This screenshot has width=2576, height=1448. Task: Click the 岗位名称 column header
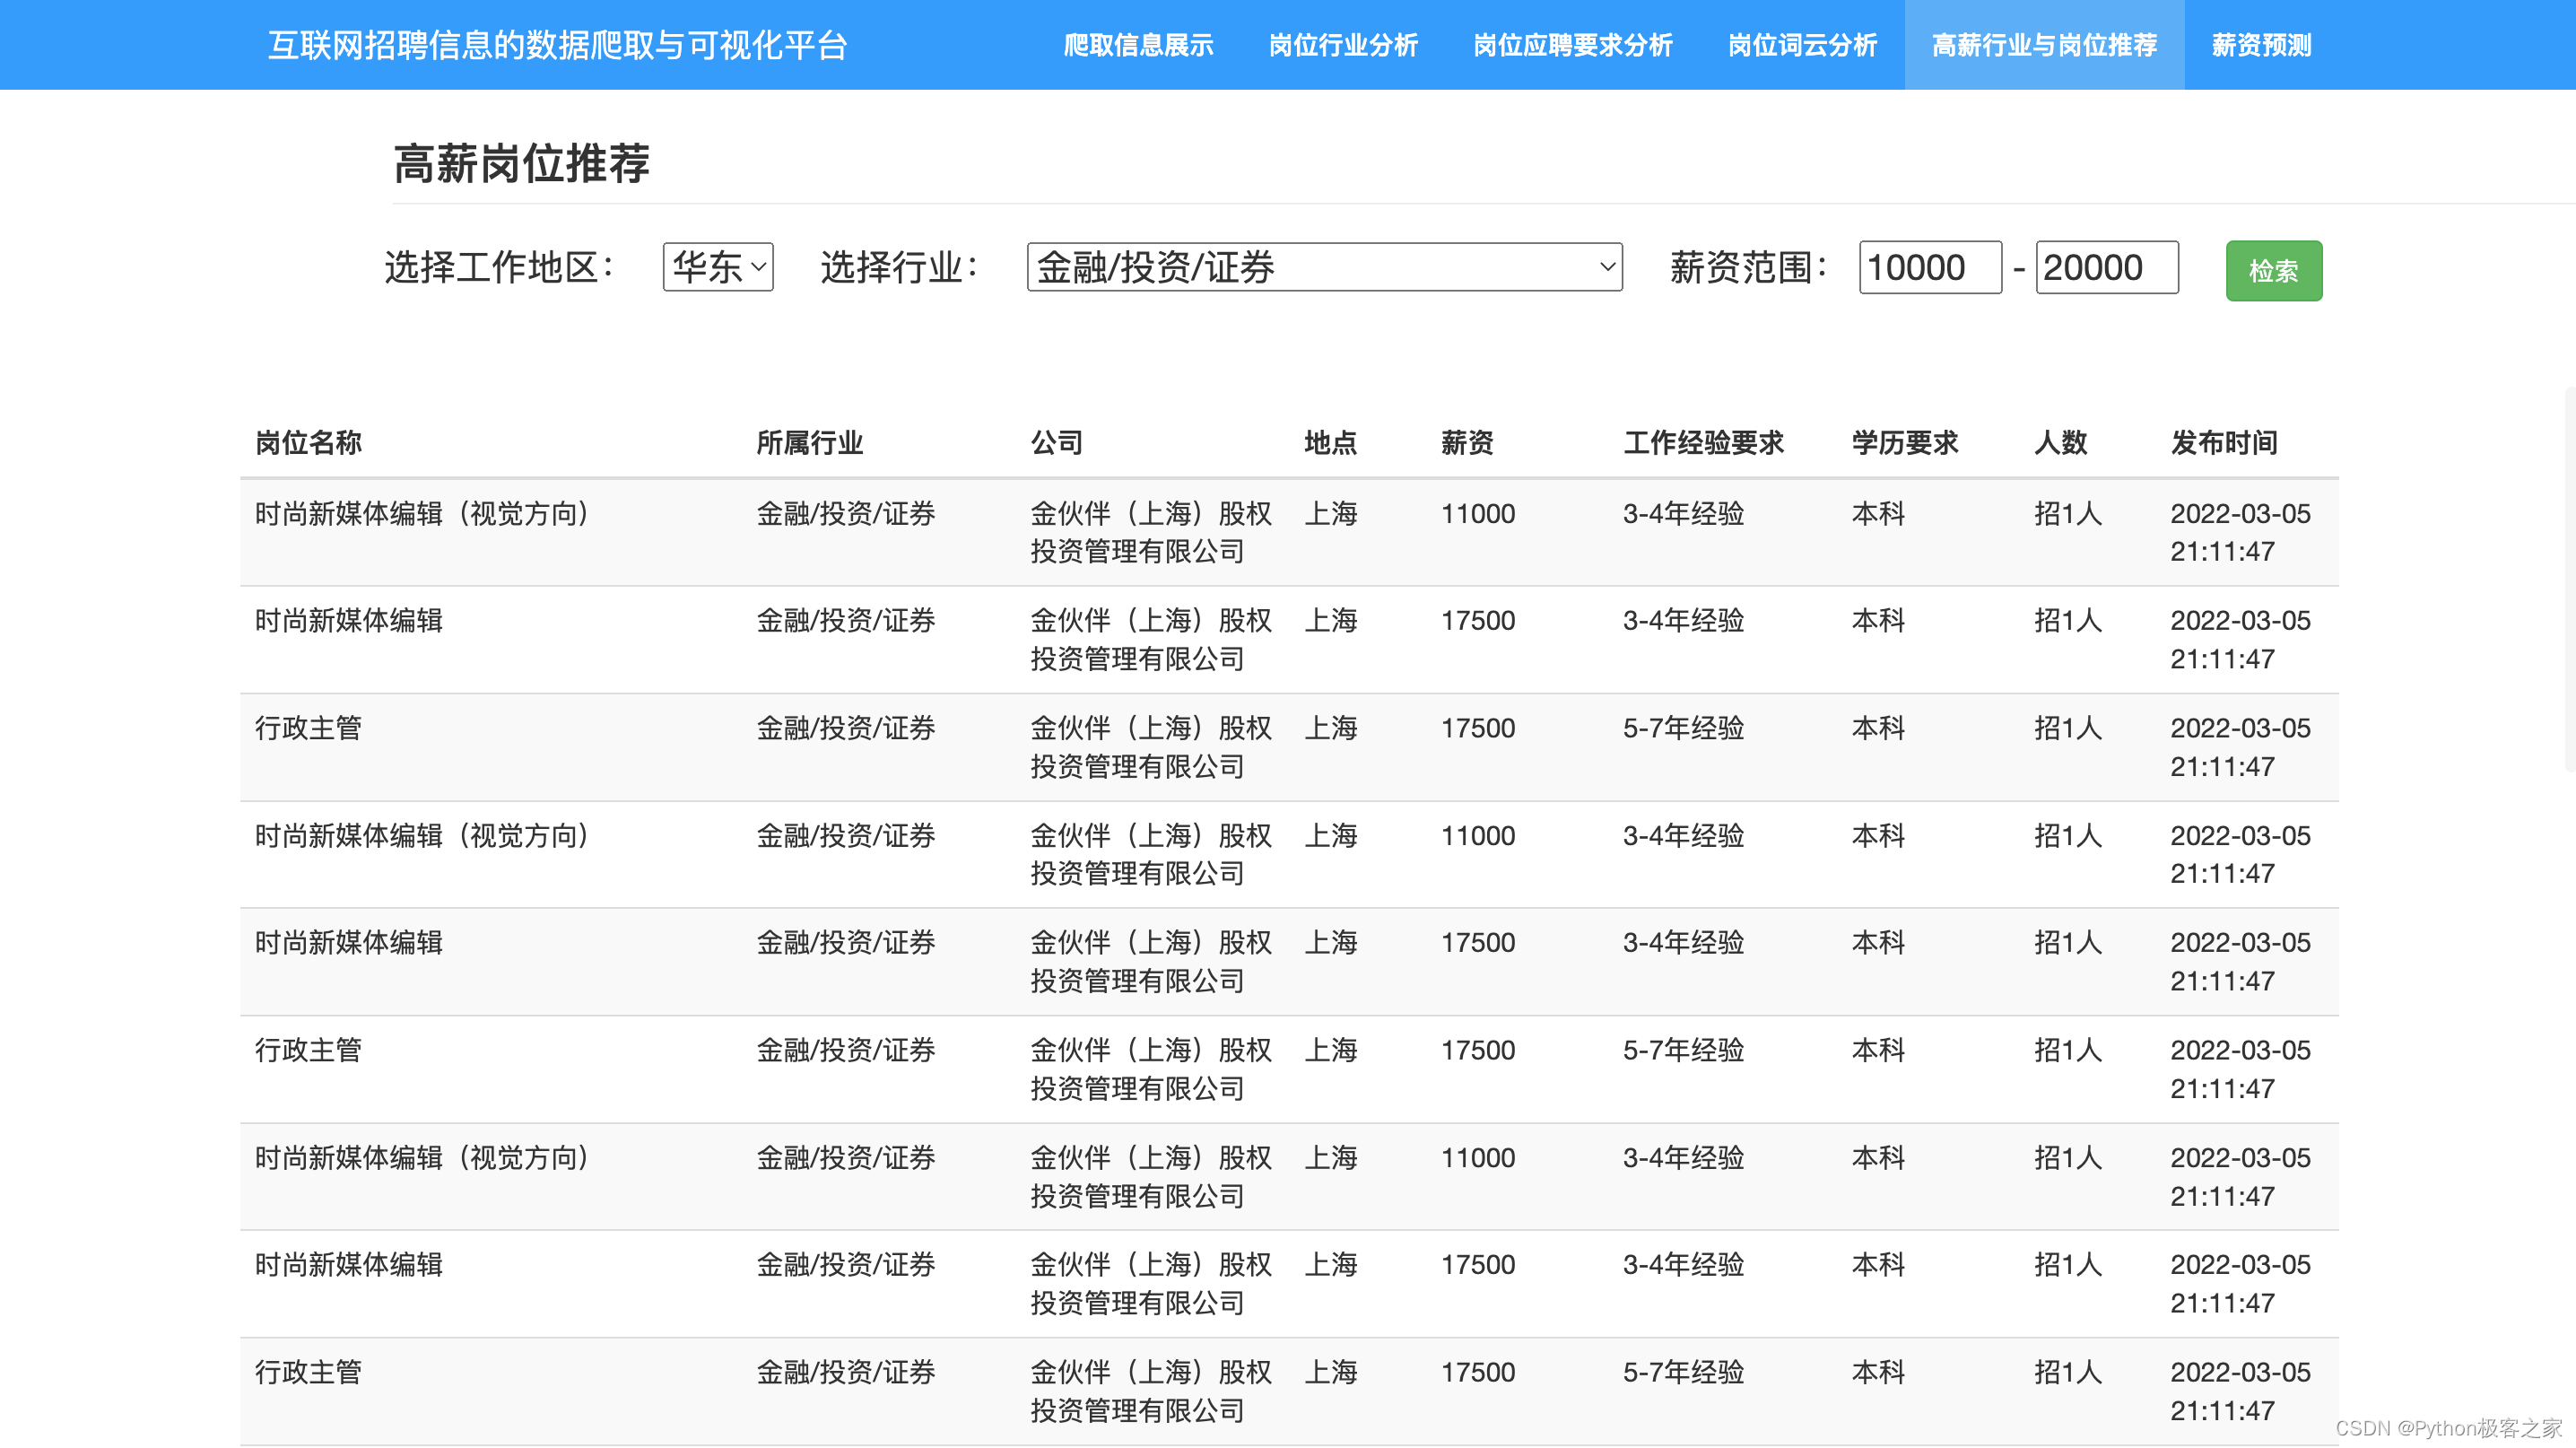tap(308, 442)
